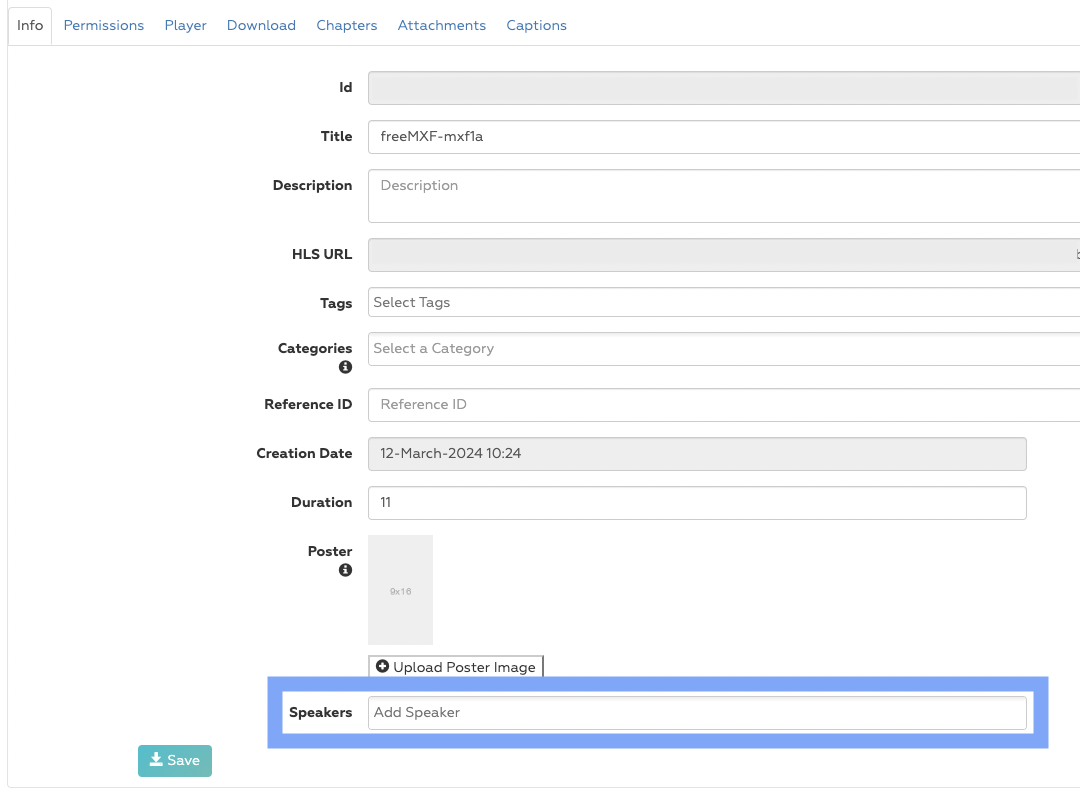Click the HLS URL field

(724, 255)
